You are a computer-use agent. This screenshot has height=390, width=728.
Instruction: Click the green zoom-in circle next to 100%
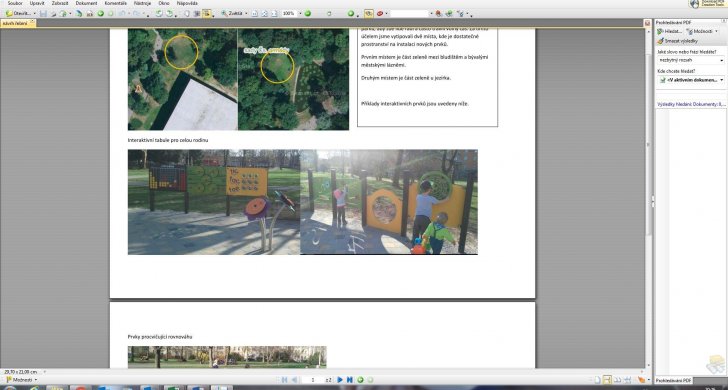tap(307, 14)
